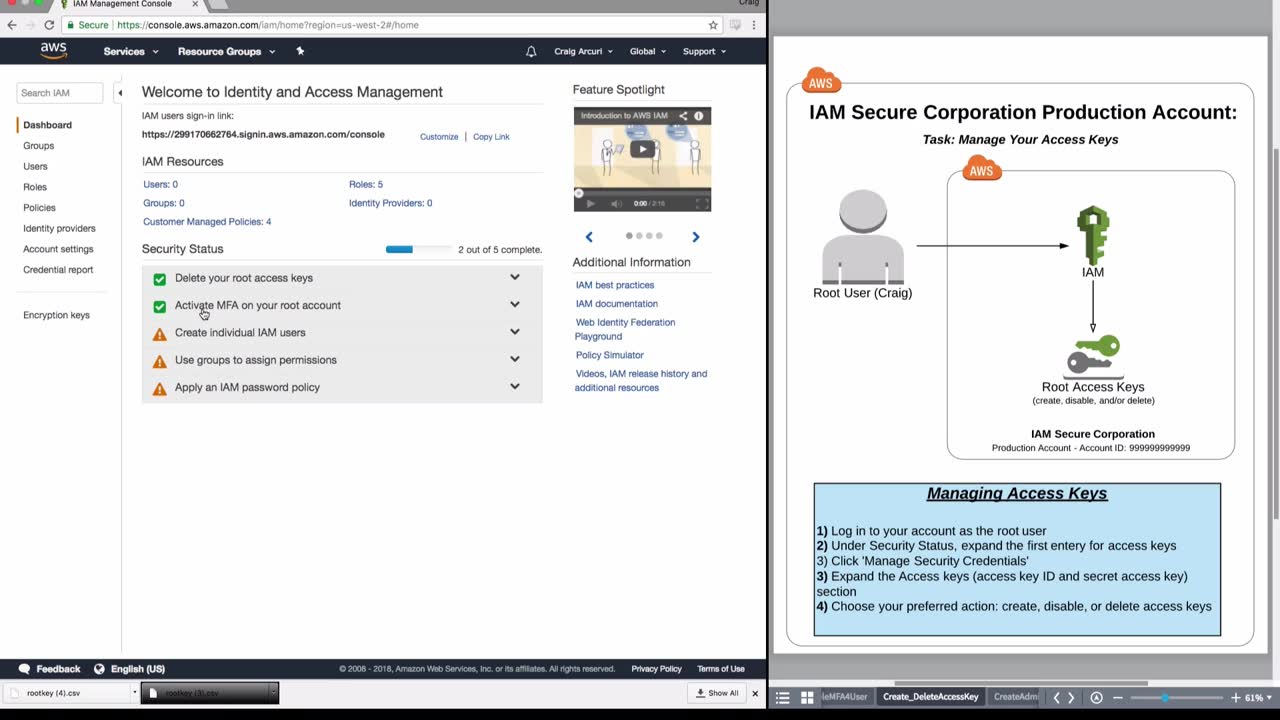Reload the page with browser refresh button

tap(49, 25)
